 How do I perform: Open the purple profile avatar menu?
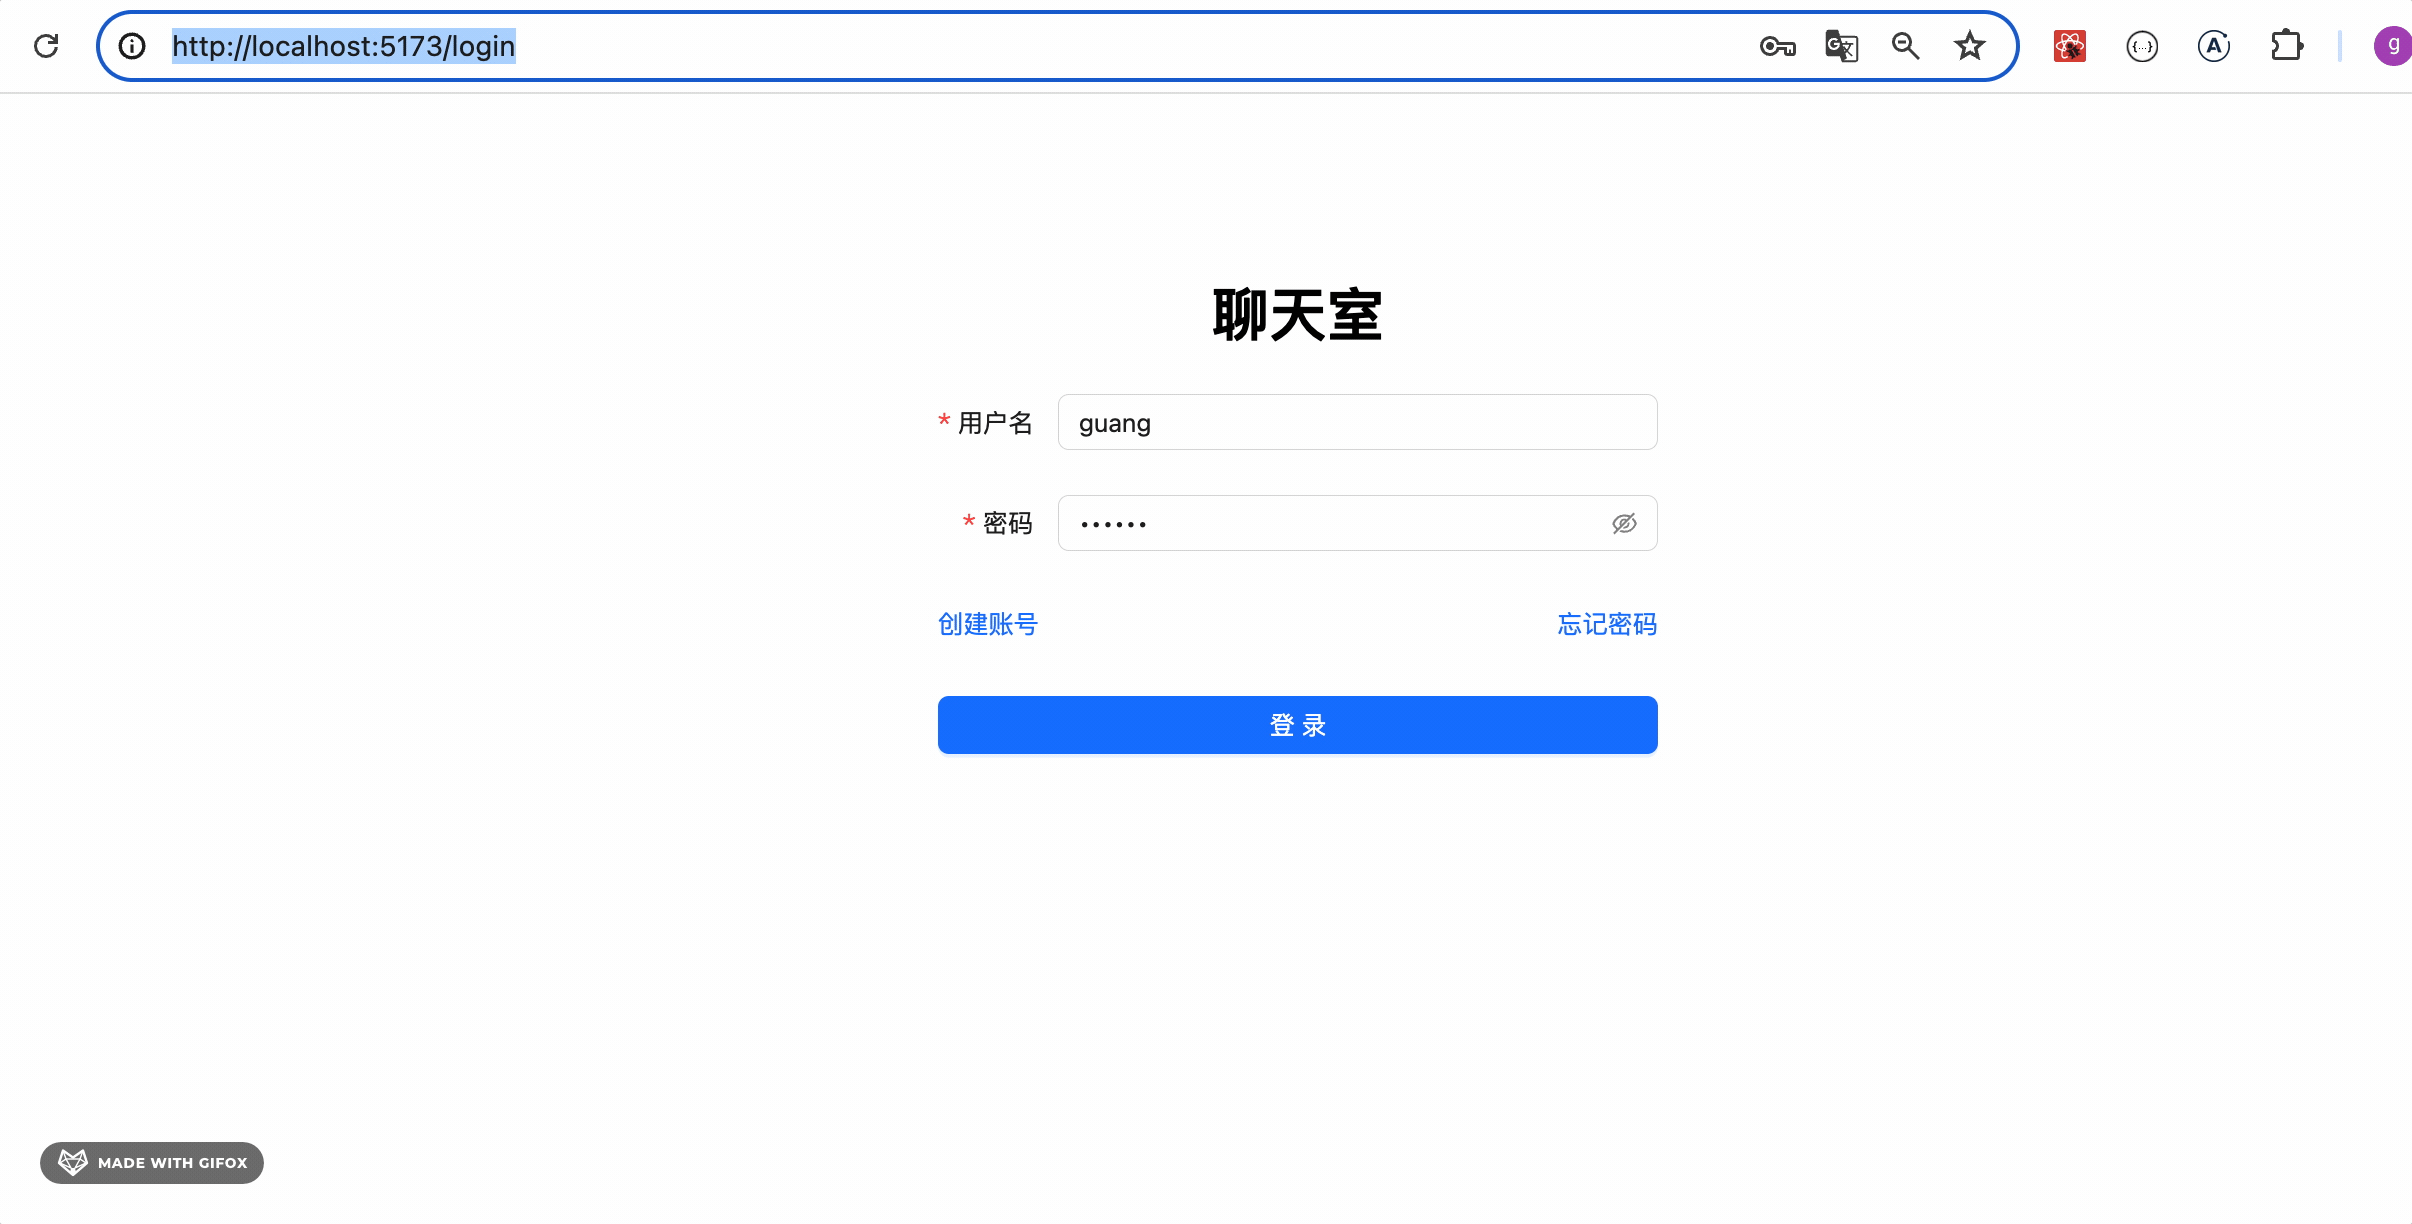click(x=2392, y=46)
